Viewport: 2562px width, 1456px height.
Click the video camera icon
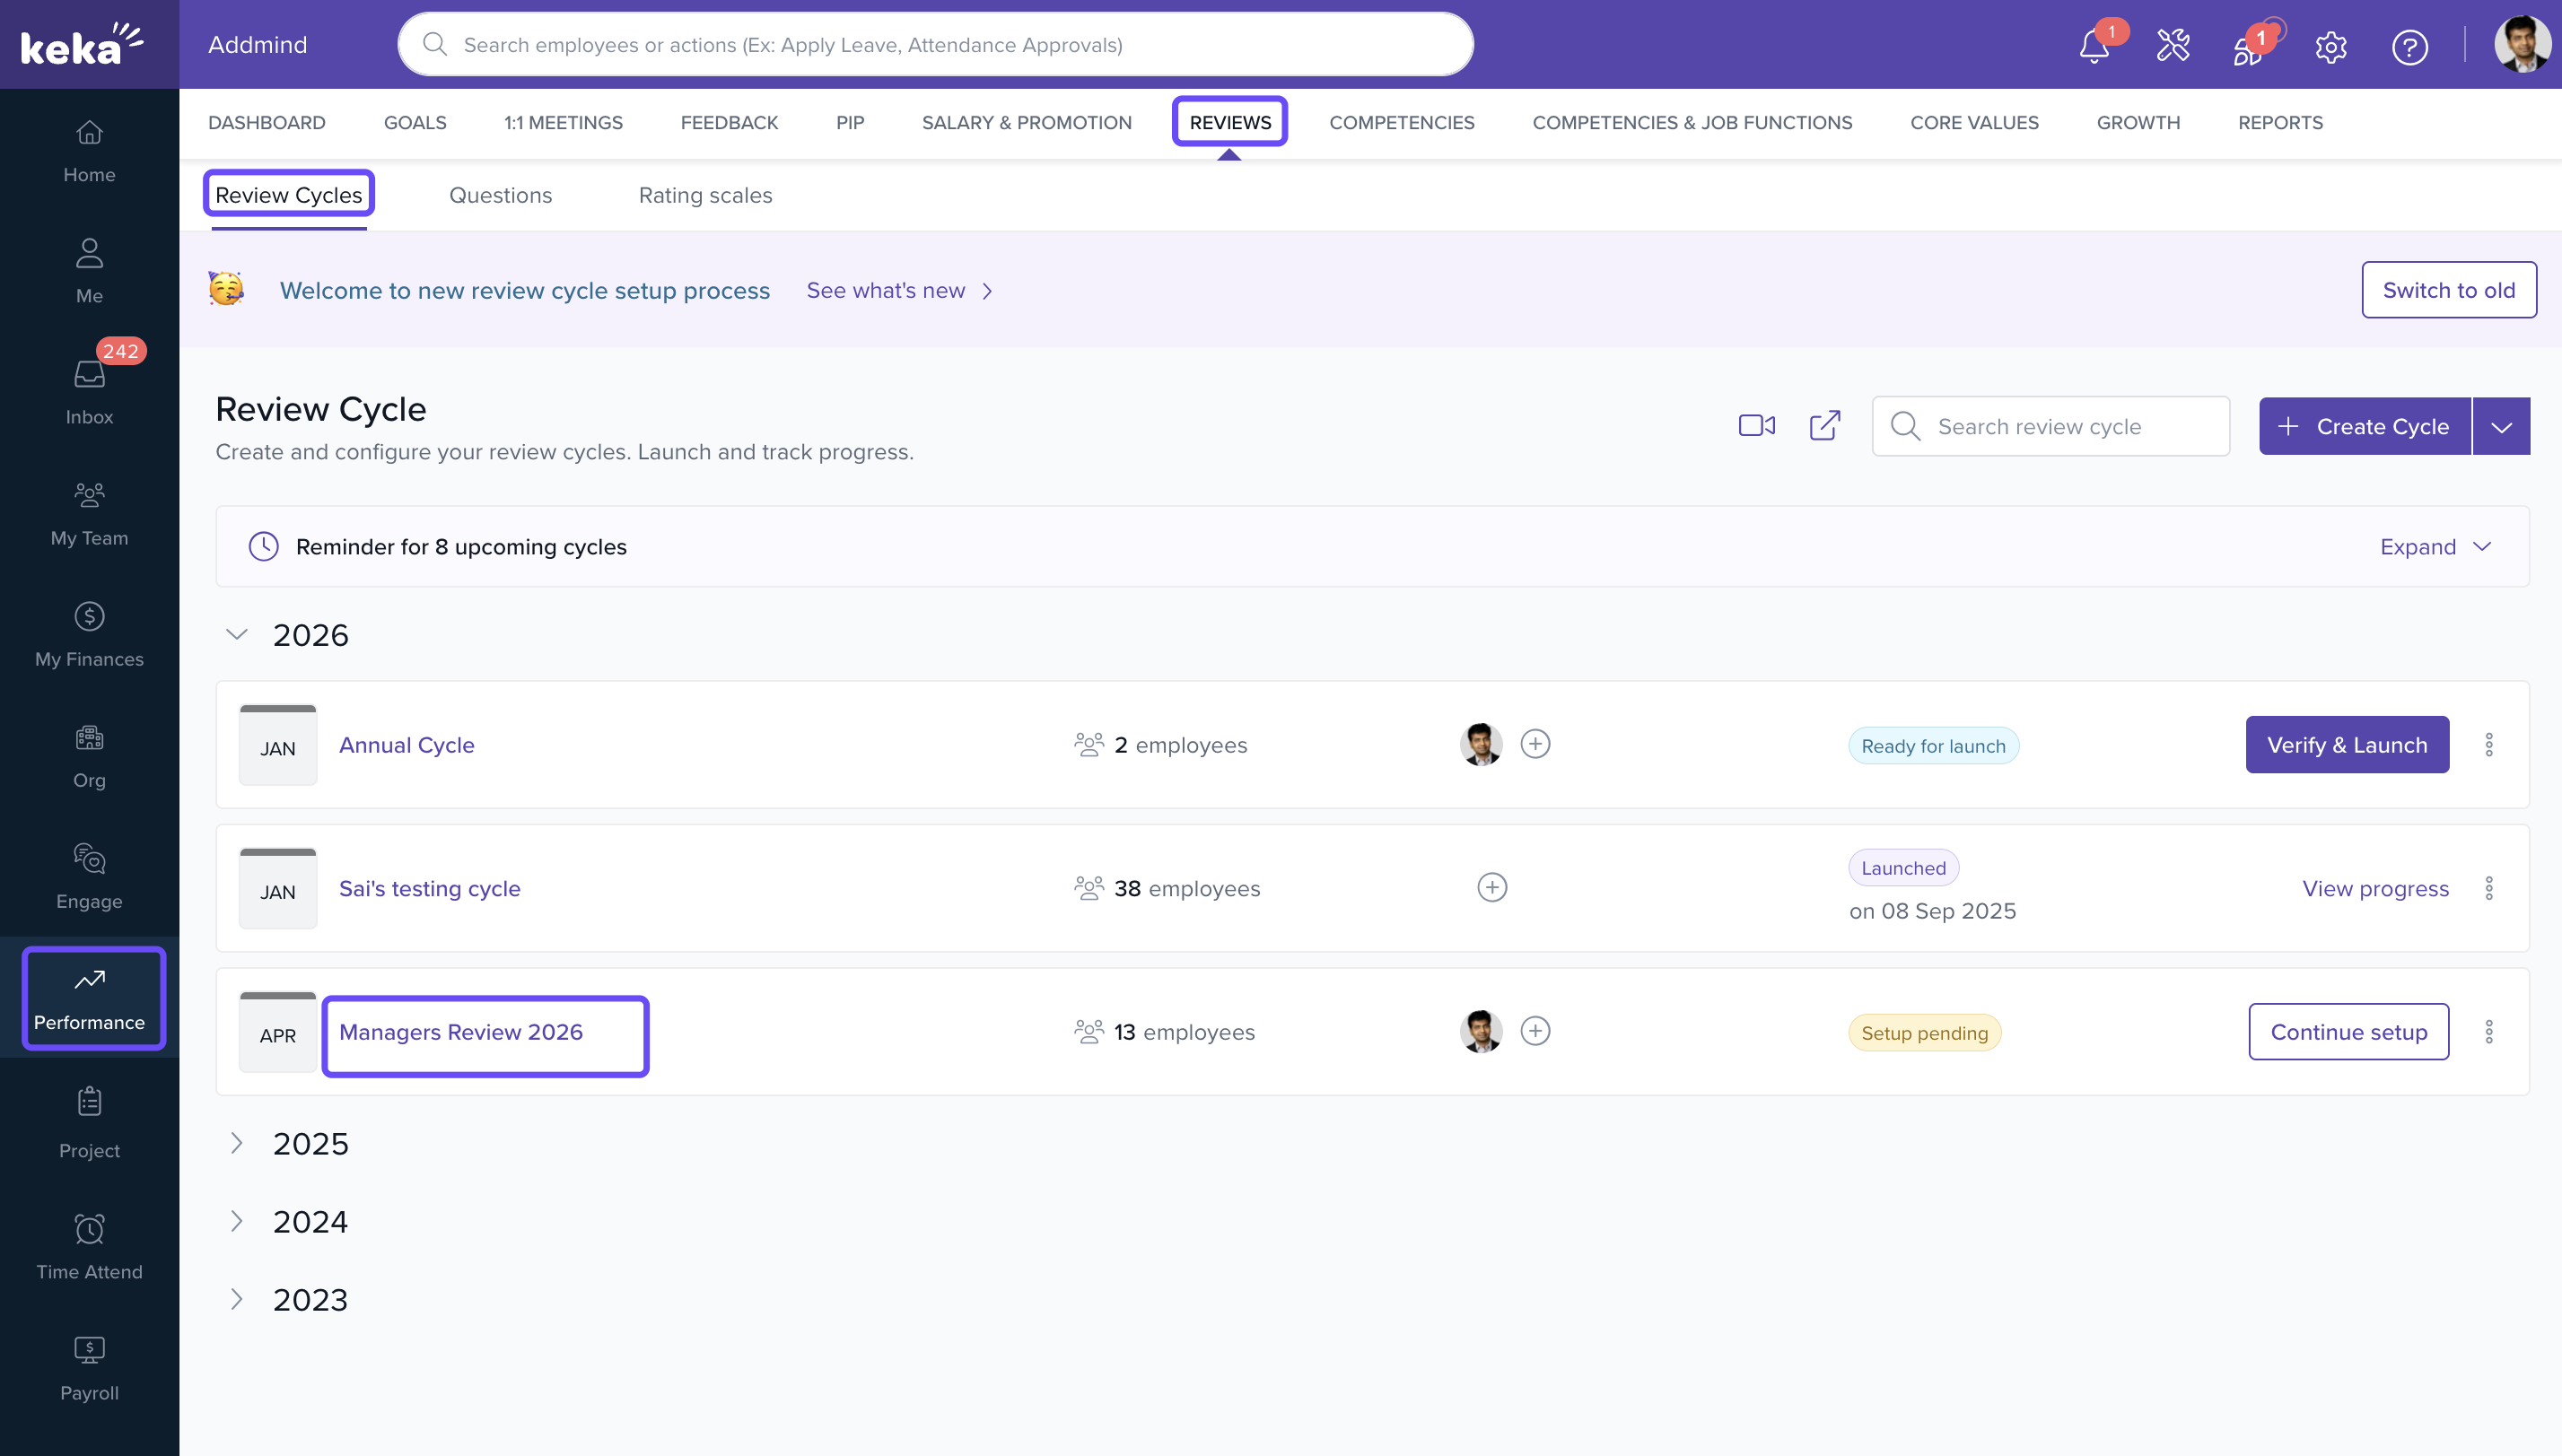tap(1756, 426)
